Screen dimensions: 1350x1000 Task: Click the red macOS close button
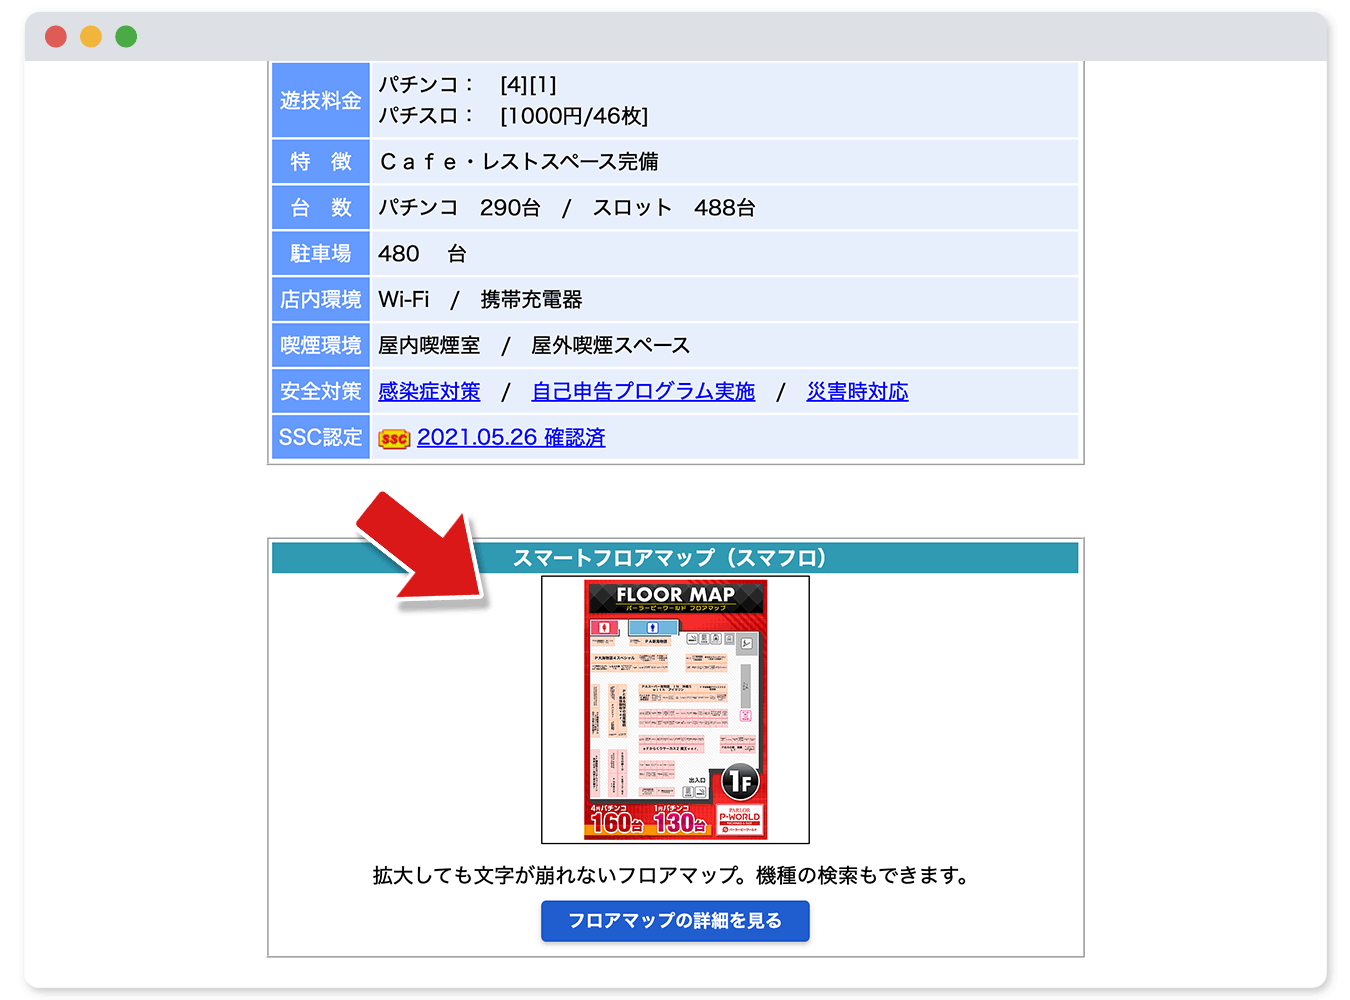(x=56, y=37)
